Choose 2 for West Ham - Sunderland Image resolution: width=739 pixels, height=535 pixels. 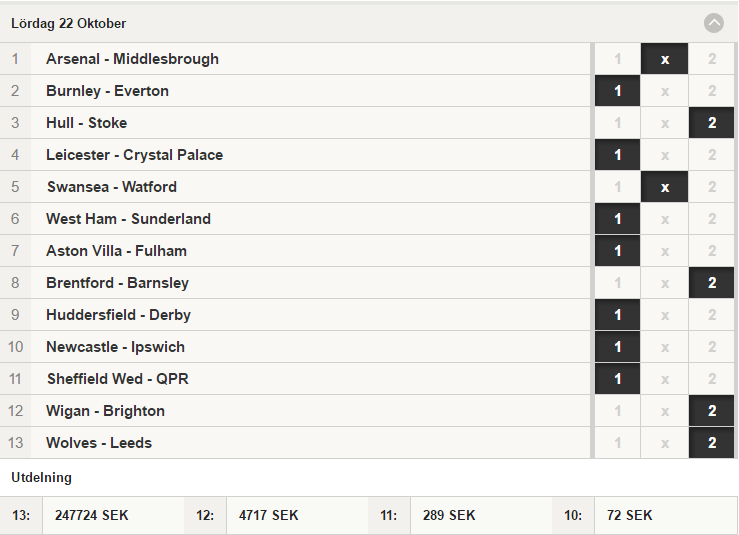pyautogui.click(x=712, y=219)
